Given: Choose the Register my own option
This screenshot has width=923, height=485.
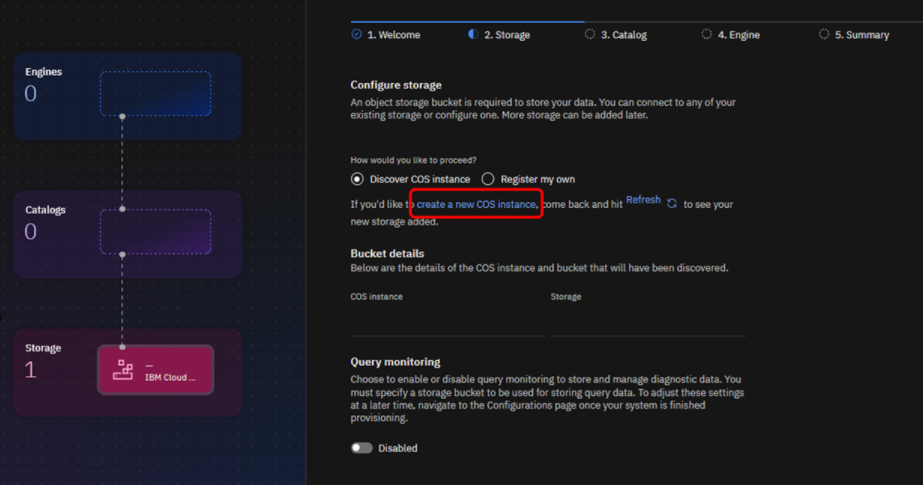Looking at the screenshot, I should [488, 179].
